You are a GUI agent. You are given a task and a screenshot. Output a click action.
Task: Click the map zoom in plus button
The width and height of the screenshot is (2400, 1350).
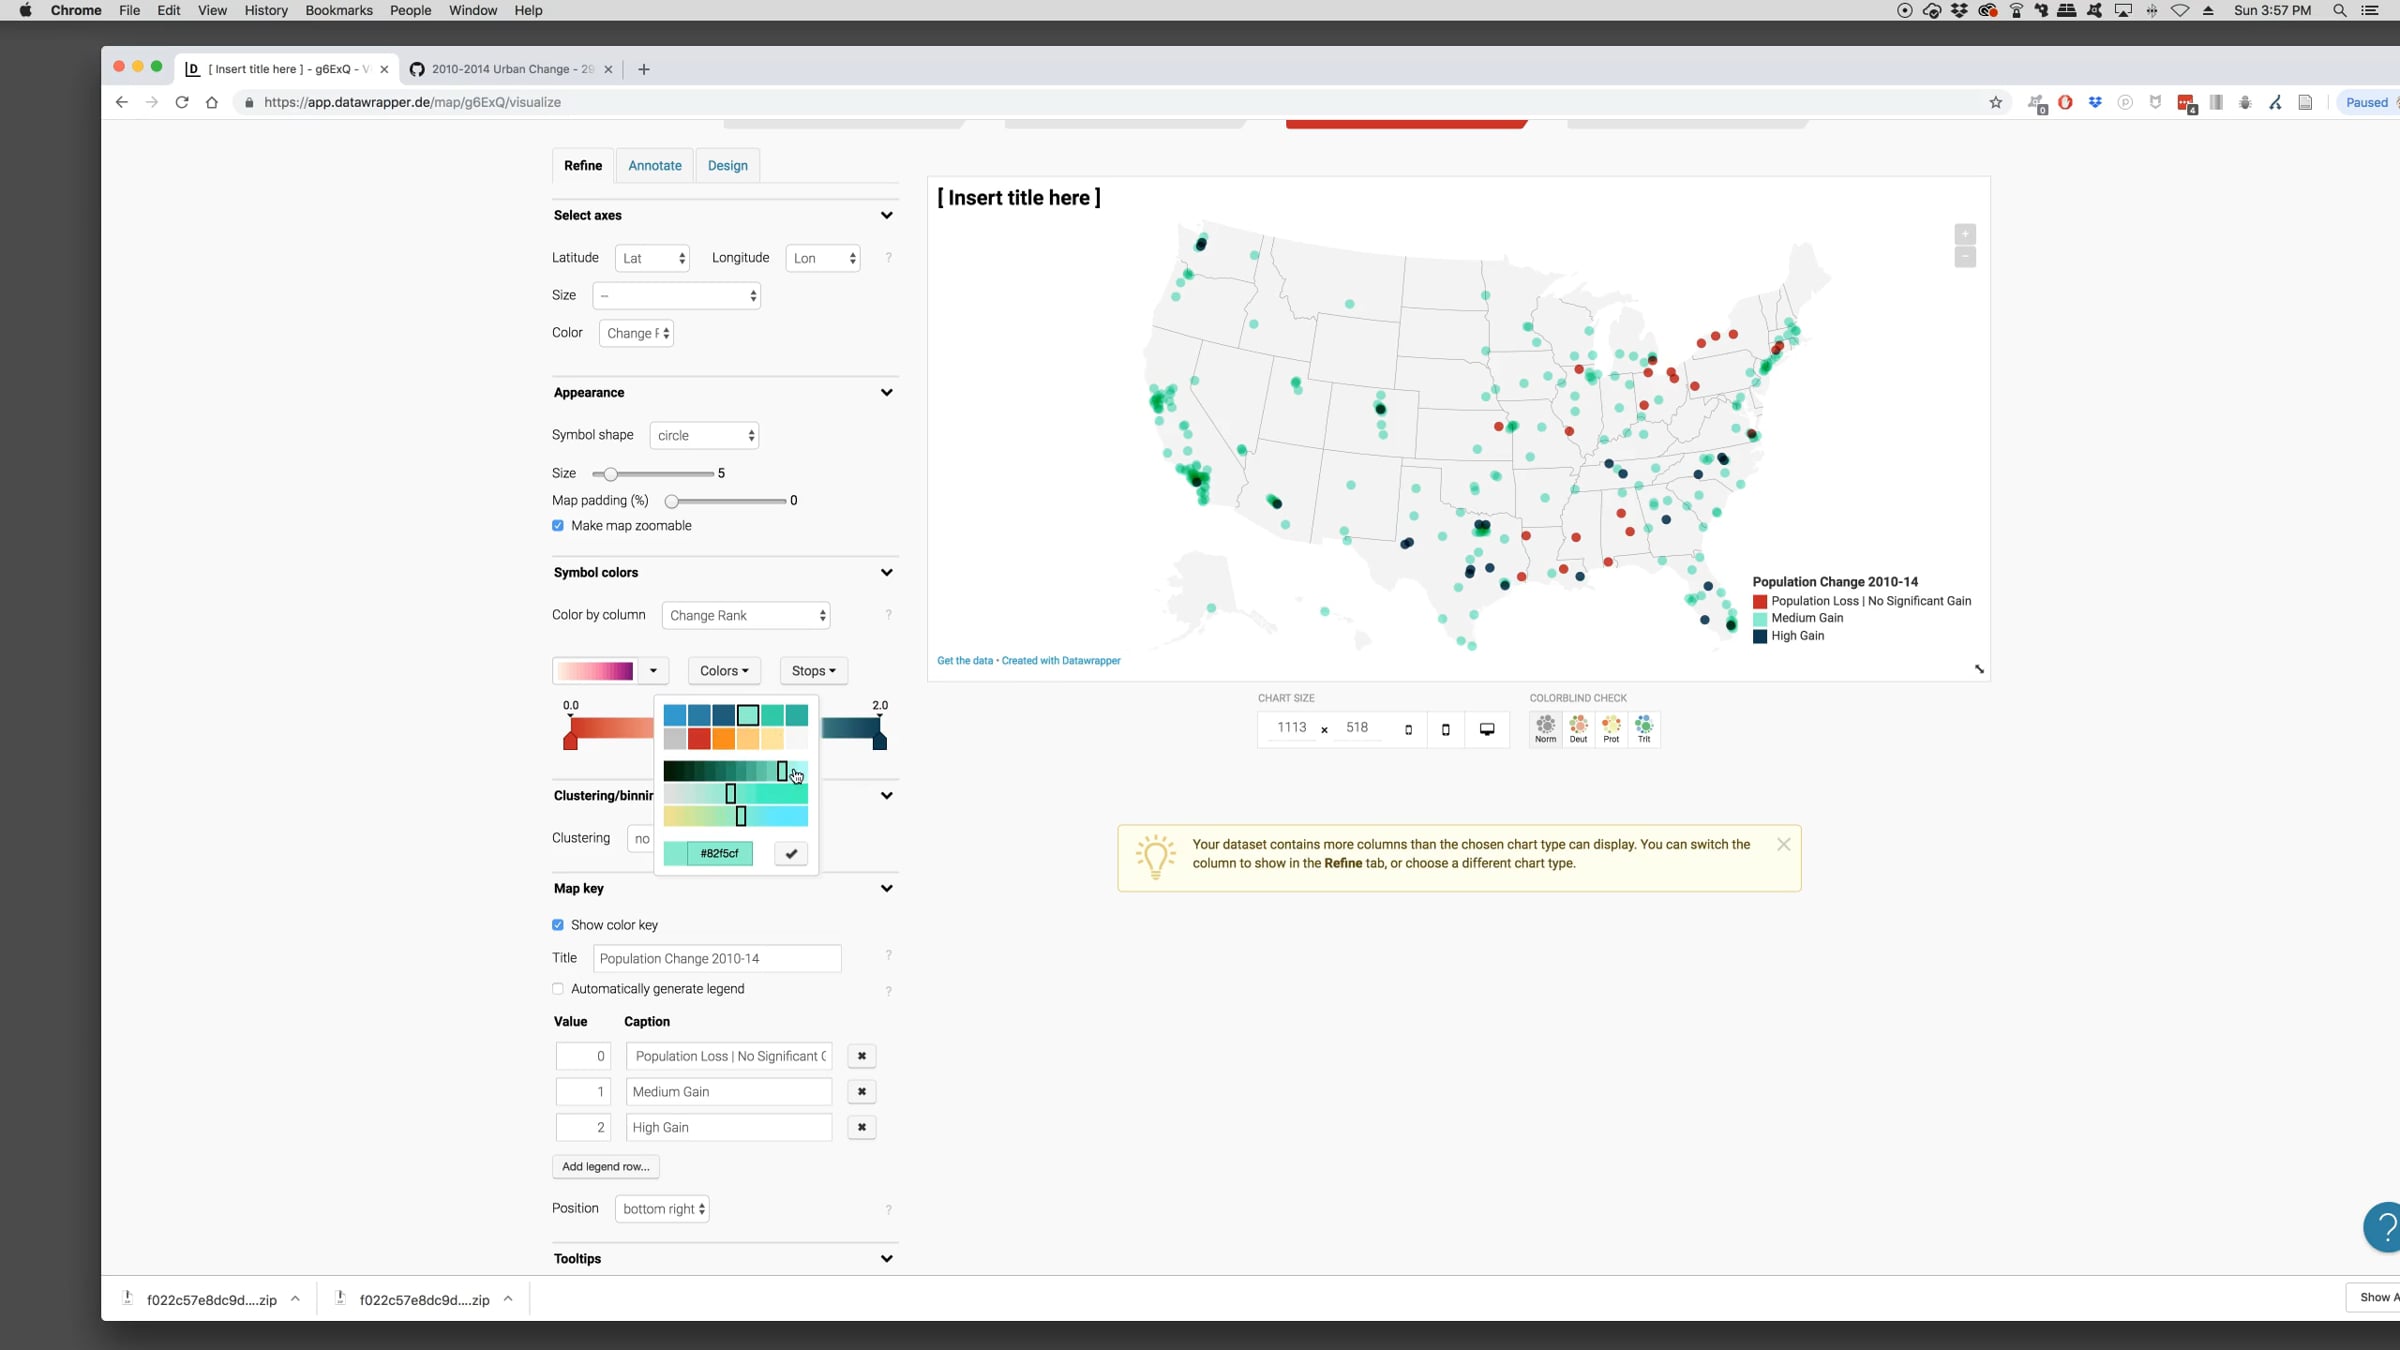pos(1965,234)
